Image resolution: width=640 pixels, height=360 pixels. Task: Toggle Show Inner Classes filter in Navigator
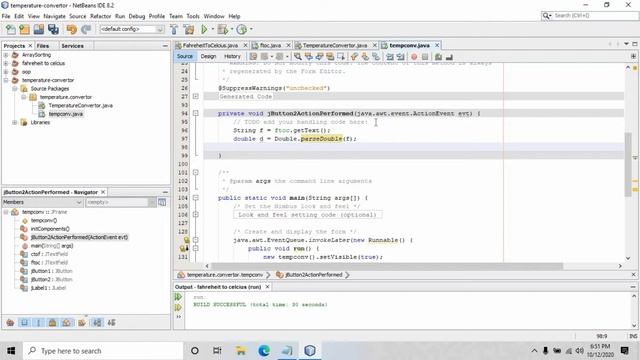[67, 323]
